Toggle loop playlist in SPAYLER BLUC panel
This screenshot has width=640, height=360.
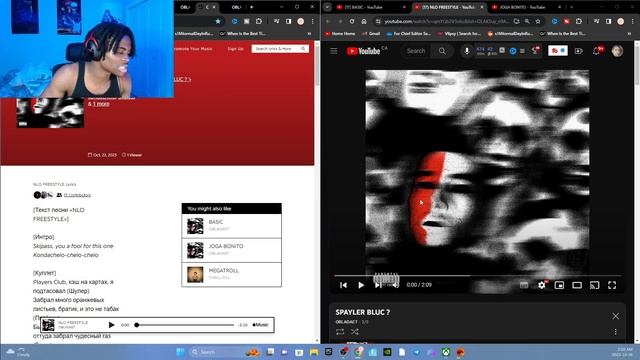340,332
